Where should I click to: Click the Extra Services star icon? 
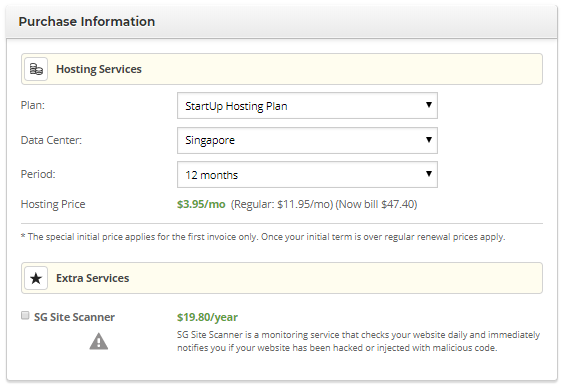(x=36, y=278)
